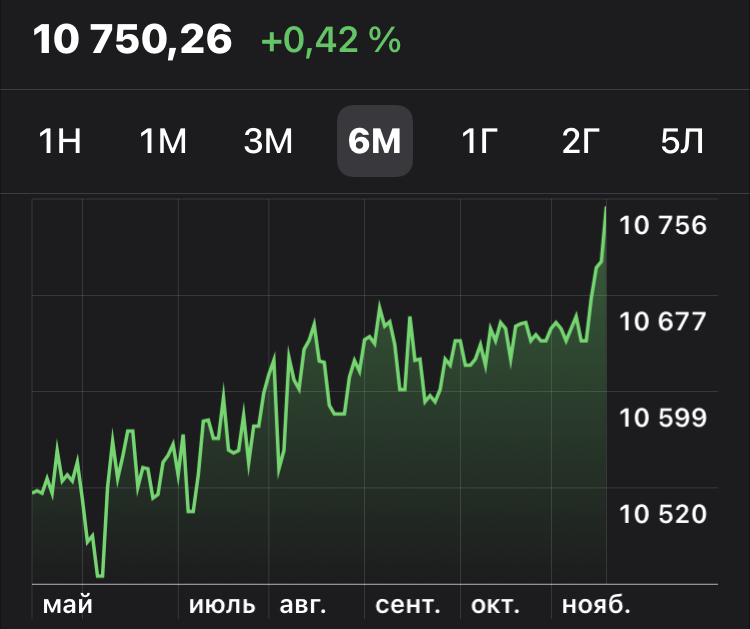
Task: Select the 1Н time range tab
Action: pyautogui.click(x=60, y=142)
